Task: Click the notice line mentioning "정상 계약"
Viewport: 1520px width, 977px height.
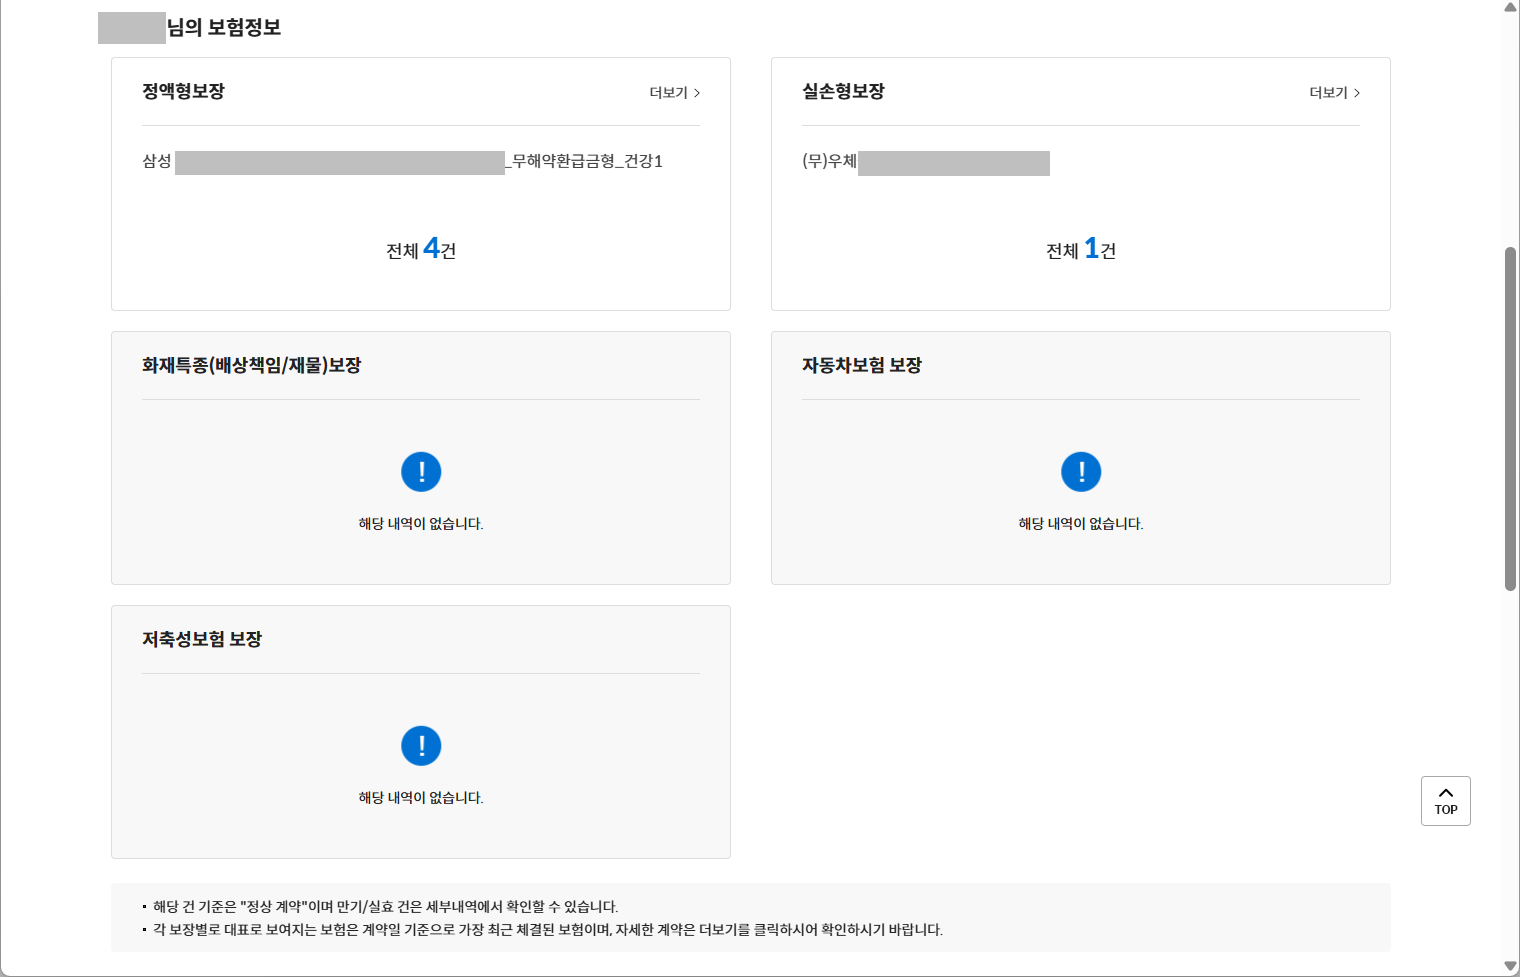Action: 385,907
